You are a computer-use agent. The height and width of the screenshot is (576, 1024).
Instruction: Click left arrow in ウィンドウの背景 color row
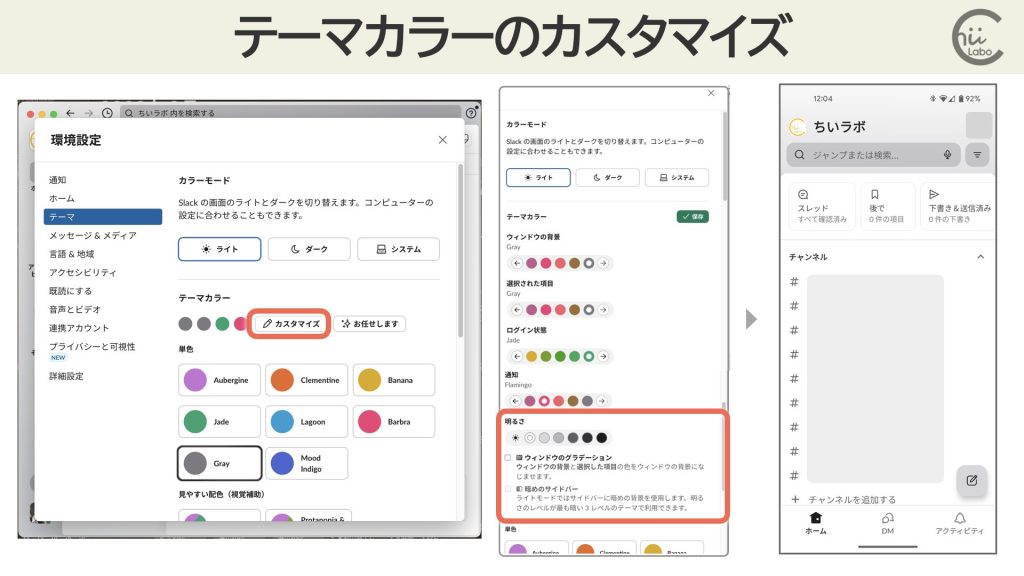pyautogui.click(x=517, y=263)
